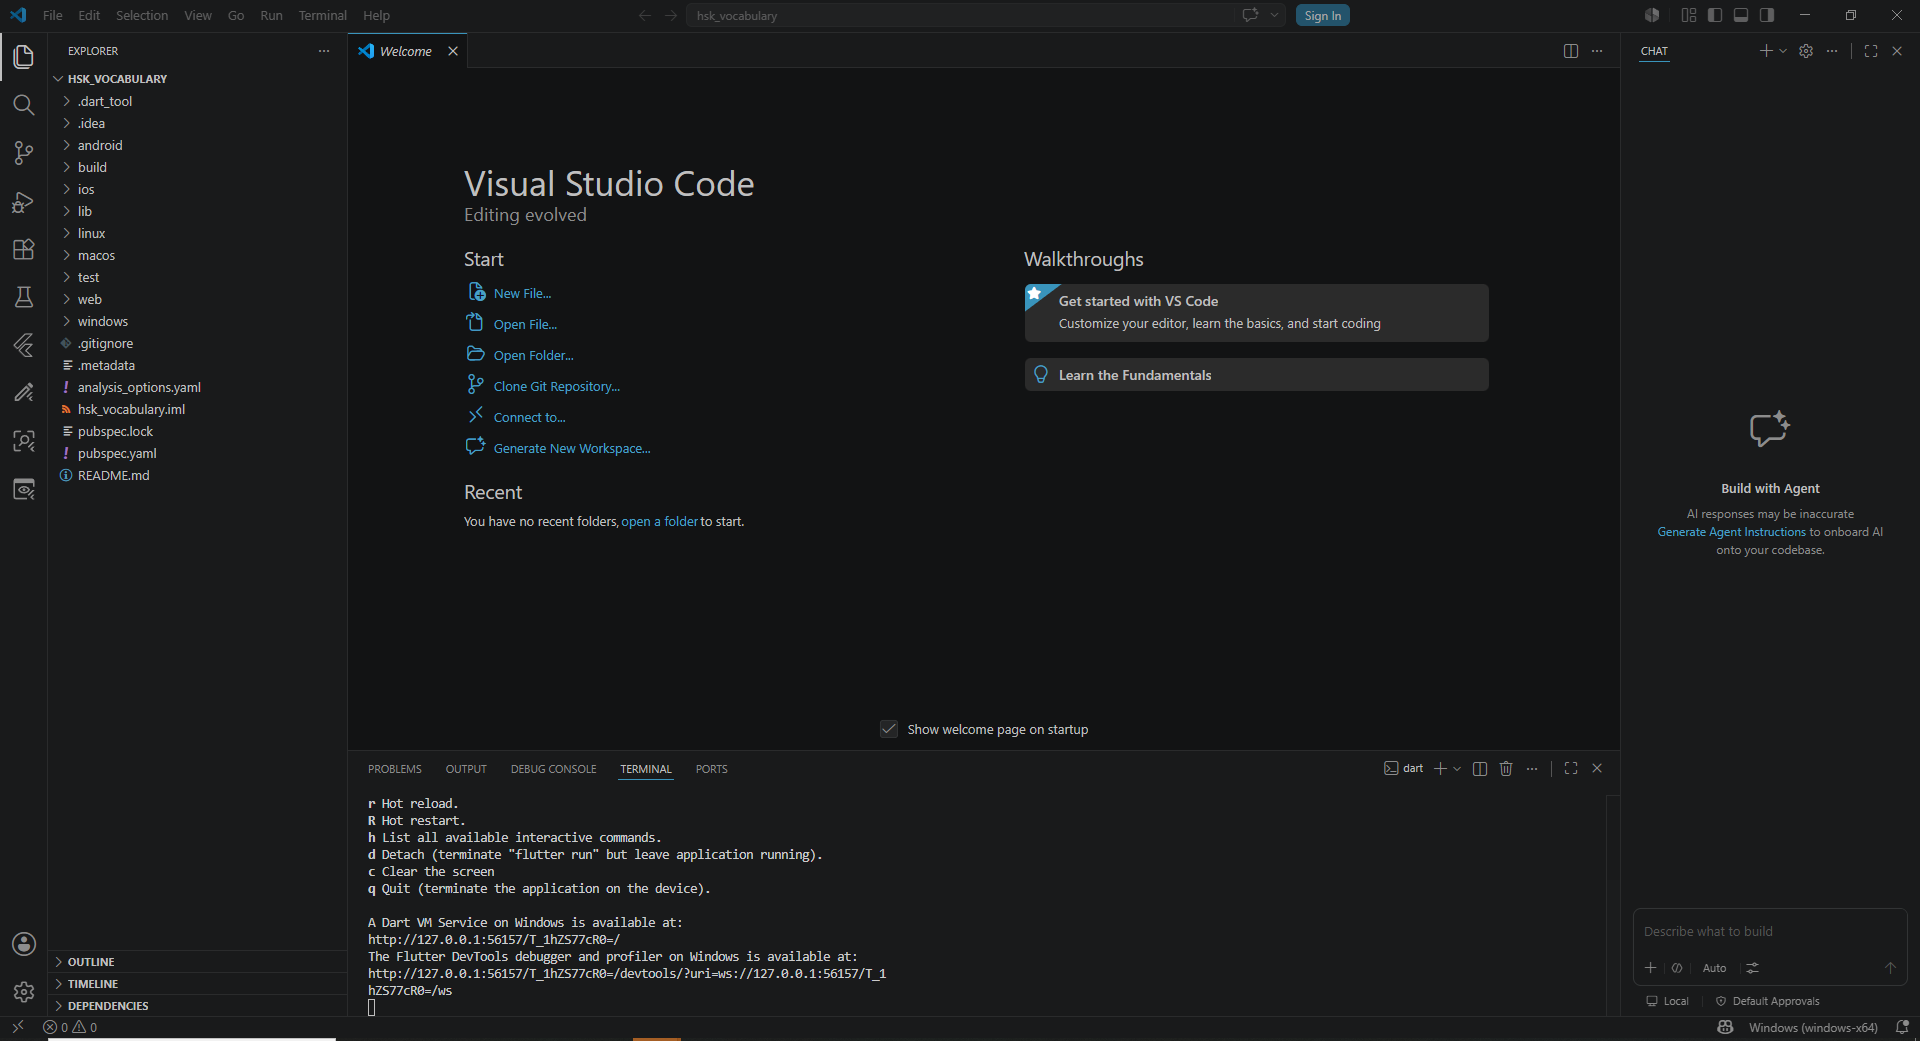Switch to the OUTPUT tab
Viewport: 1920px width, 1041px height.
pos(466,769)
